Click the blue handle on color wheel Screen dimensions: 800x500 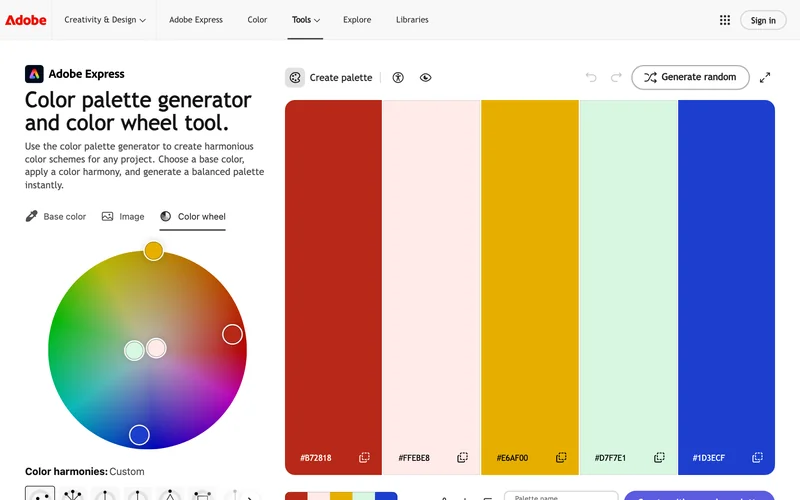pyautogui.click(x=139, y=435)
